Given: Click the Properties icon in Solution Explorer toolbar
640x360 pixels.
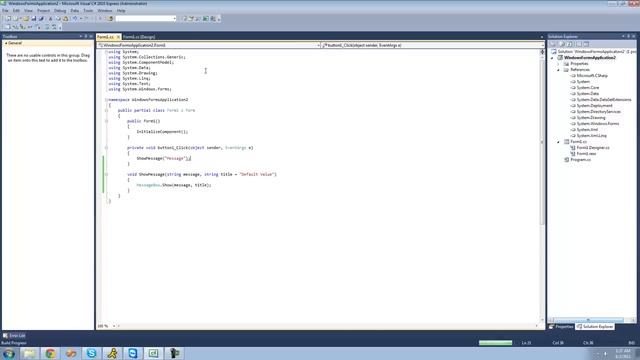Looking at the screenshot, I should (553, 44).
